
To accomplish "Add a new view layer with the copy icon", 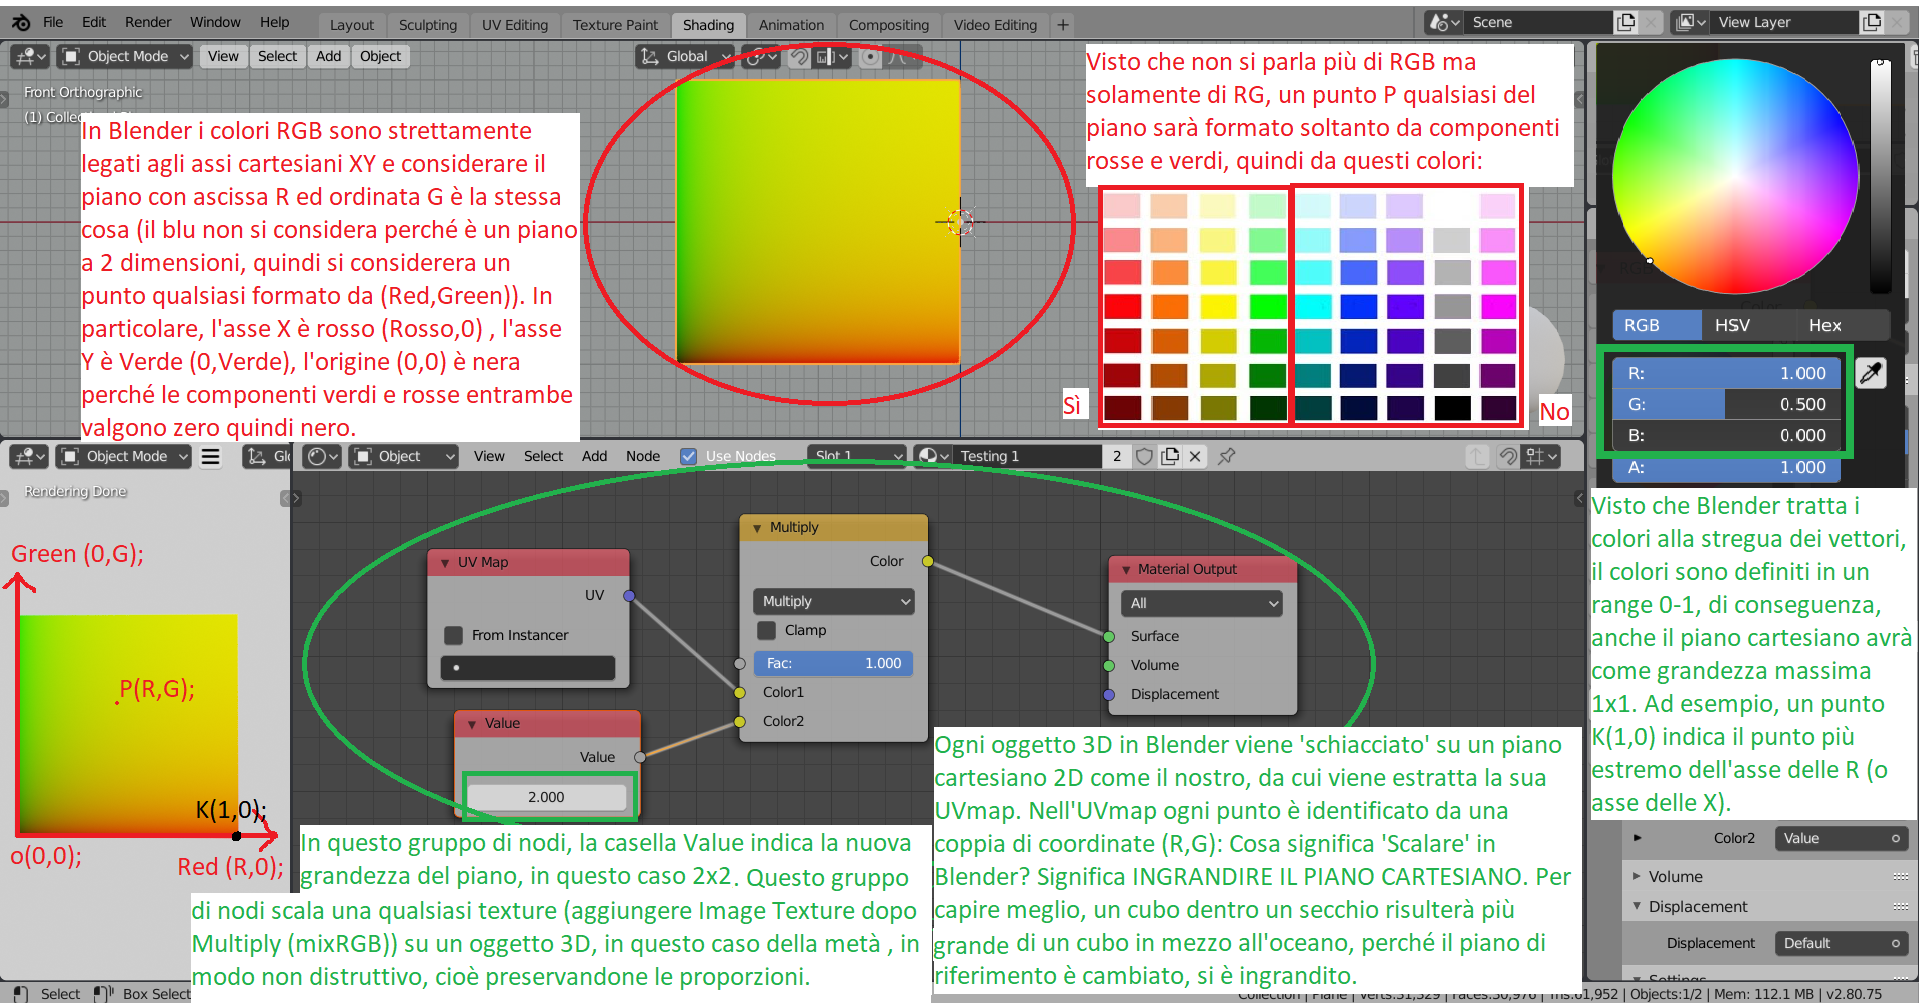I will coord(1872,22).
